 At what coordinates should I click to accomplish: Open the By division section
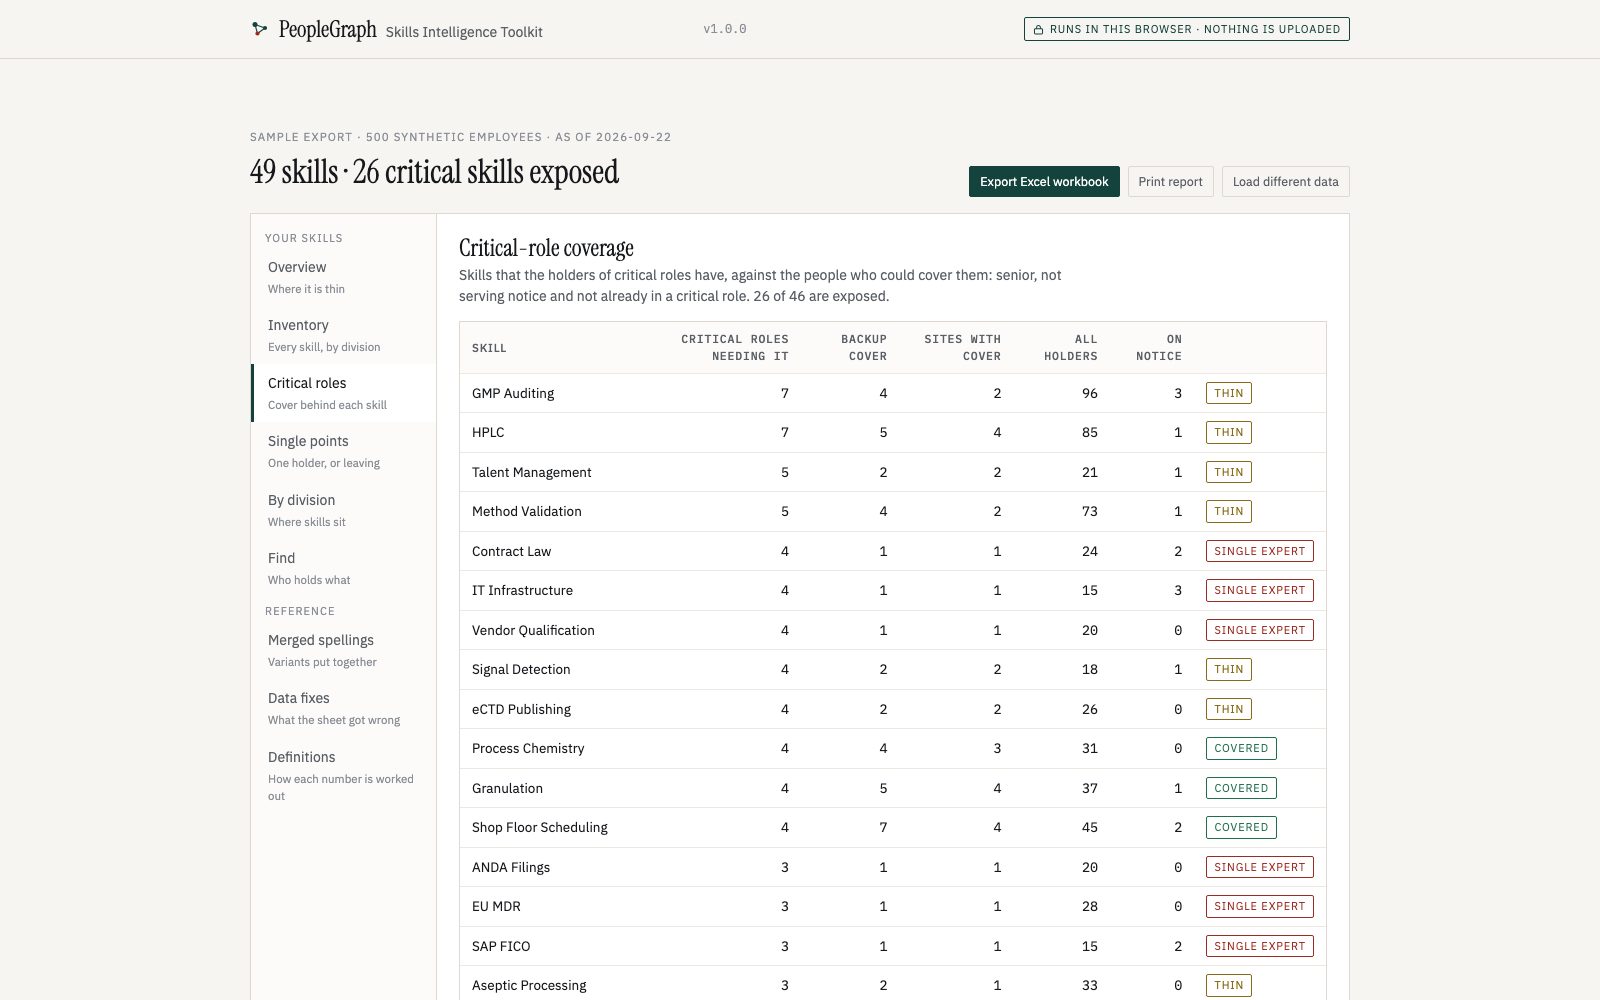coord(343,510)
